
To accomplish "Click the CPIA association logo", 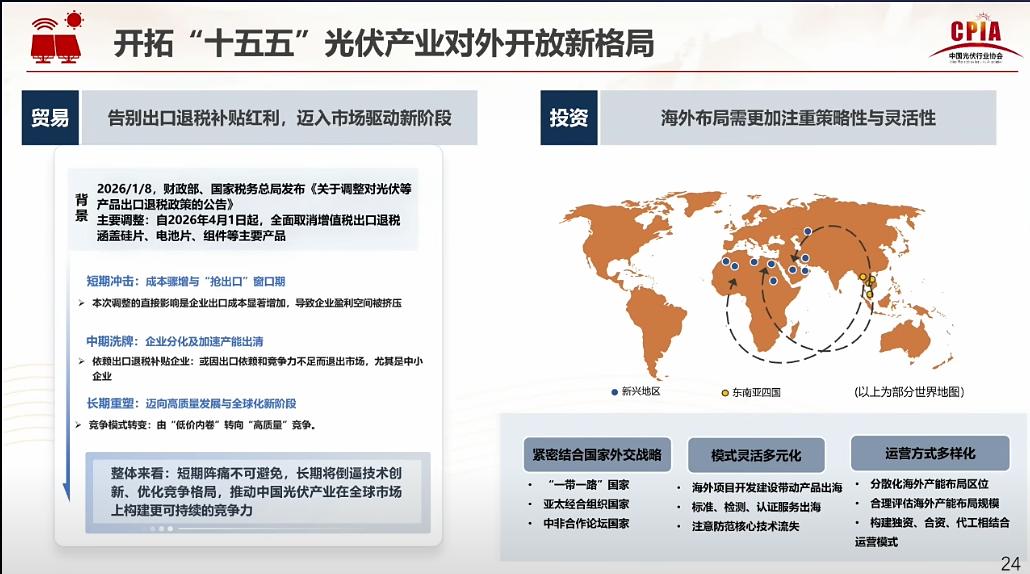I will point(976,41).
